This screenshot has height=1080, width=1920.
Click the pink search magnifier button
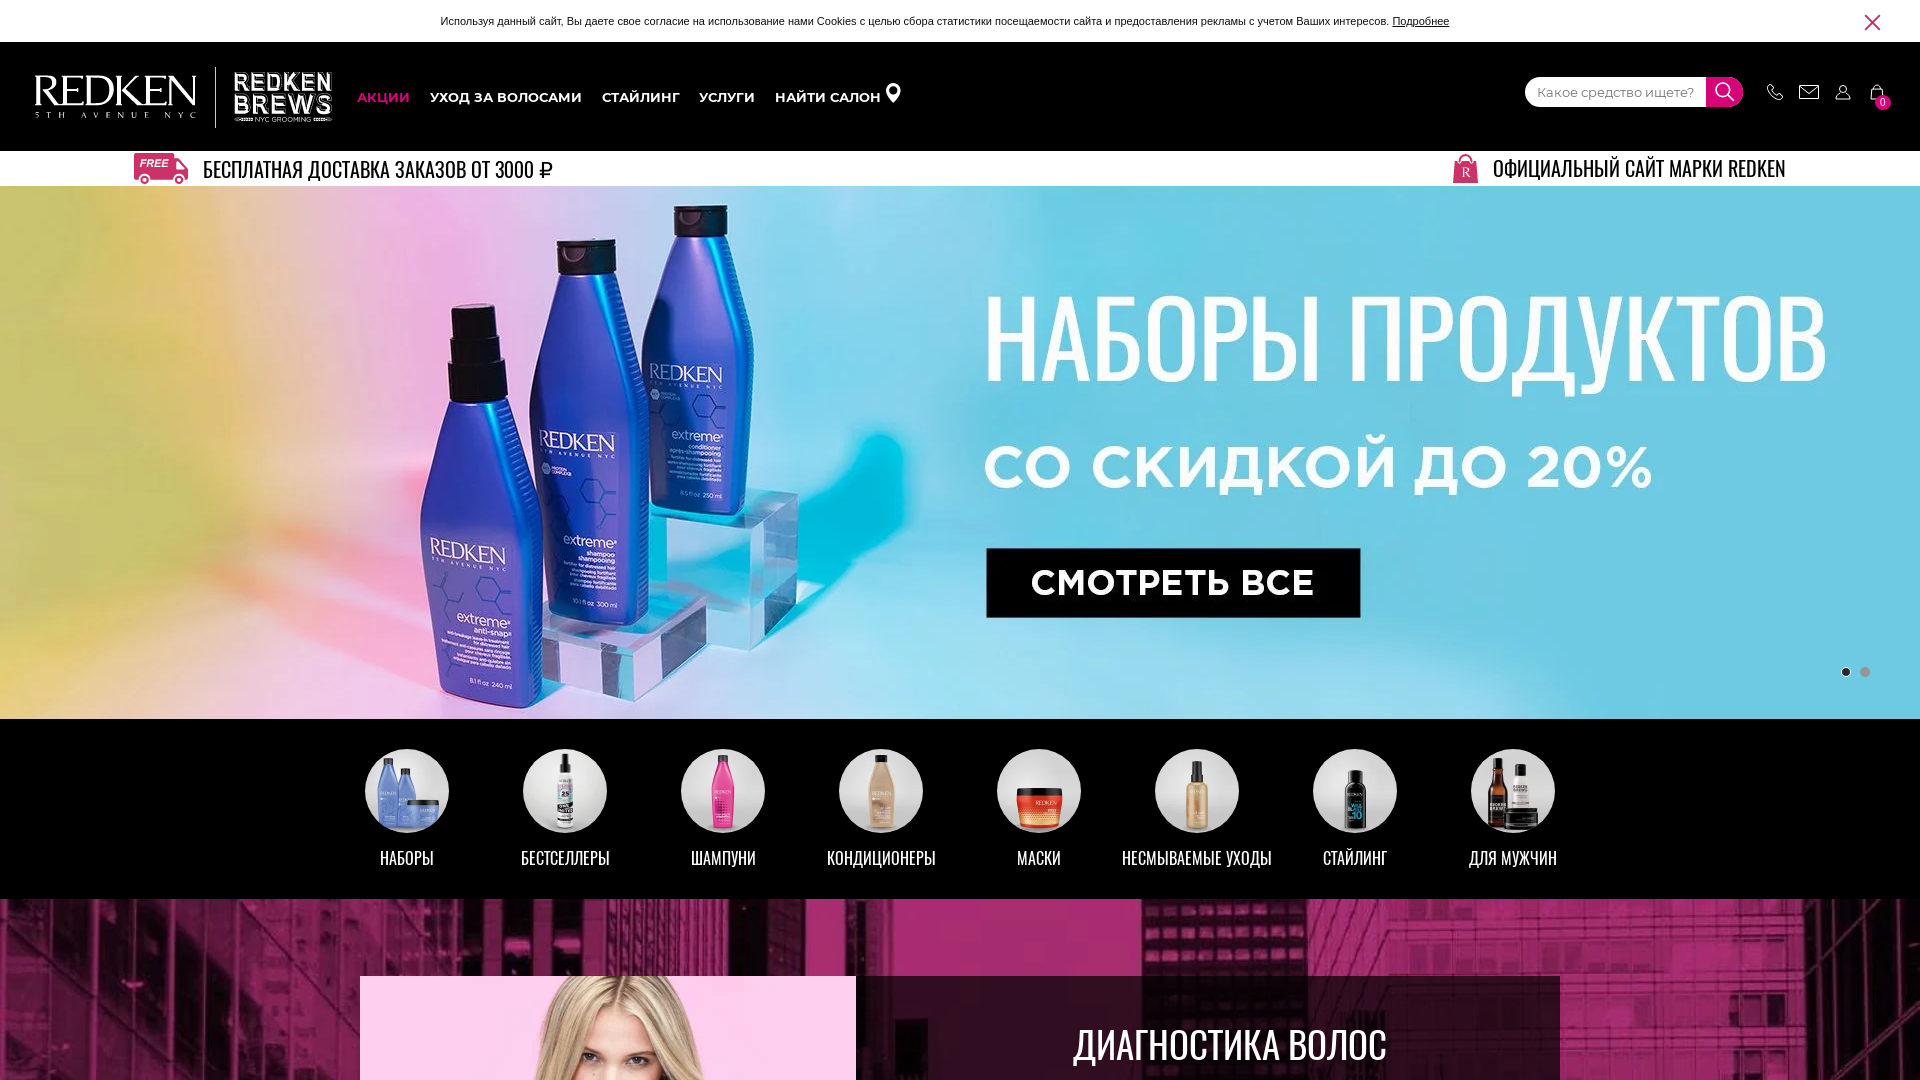1724,92
